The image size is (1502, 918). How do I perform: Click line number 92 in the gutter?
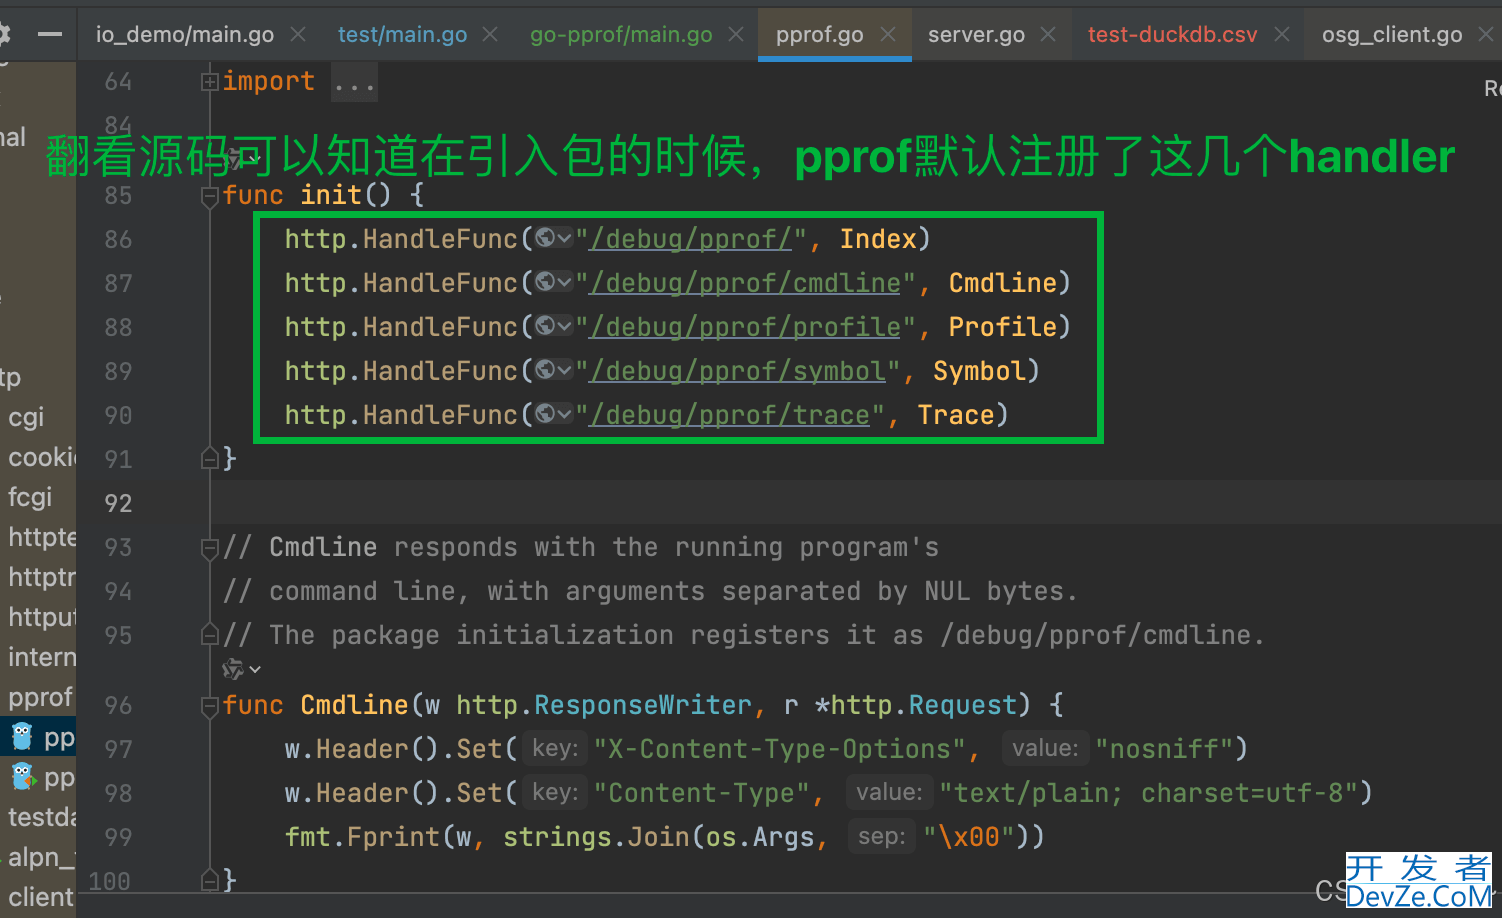point(118,503)
